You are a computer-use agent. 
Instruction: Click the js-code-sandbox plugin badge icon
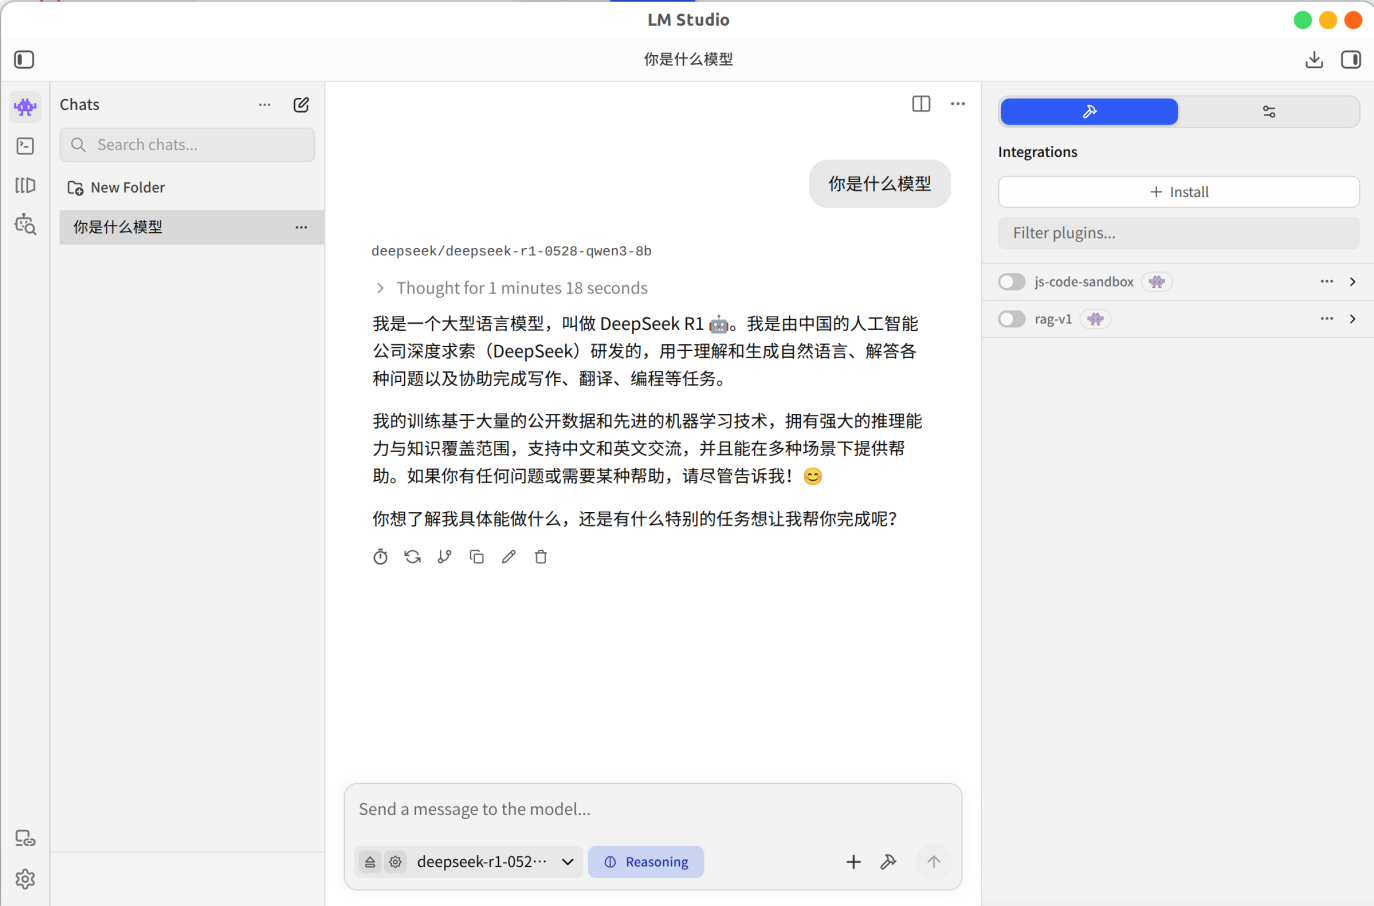1157,282
